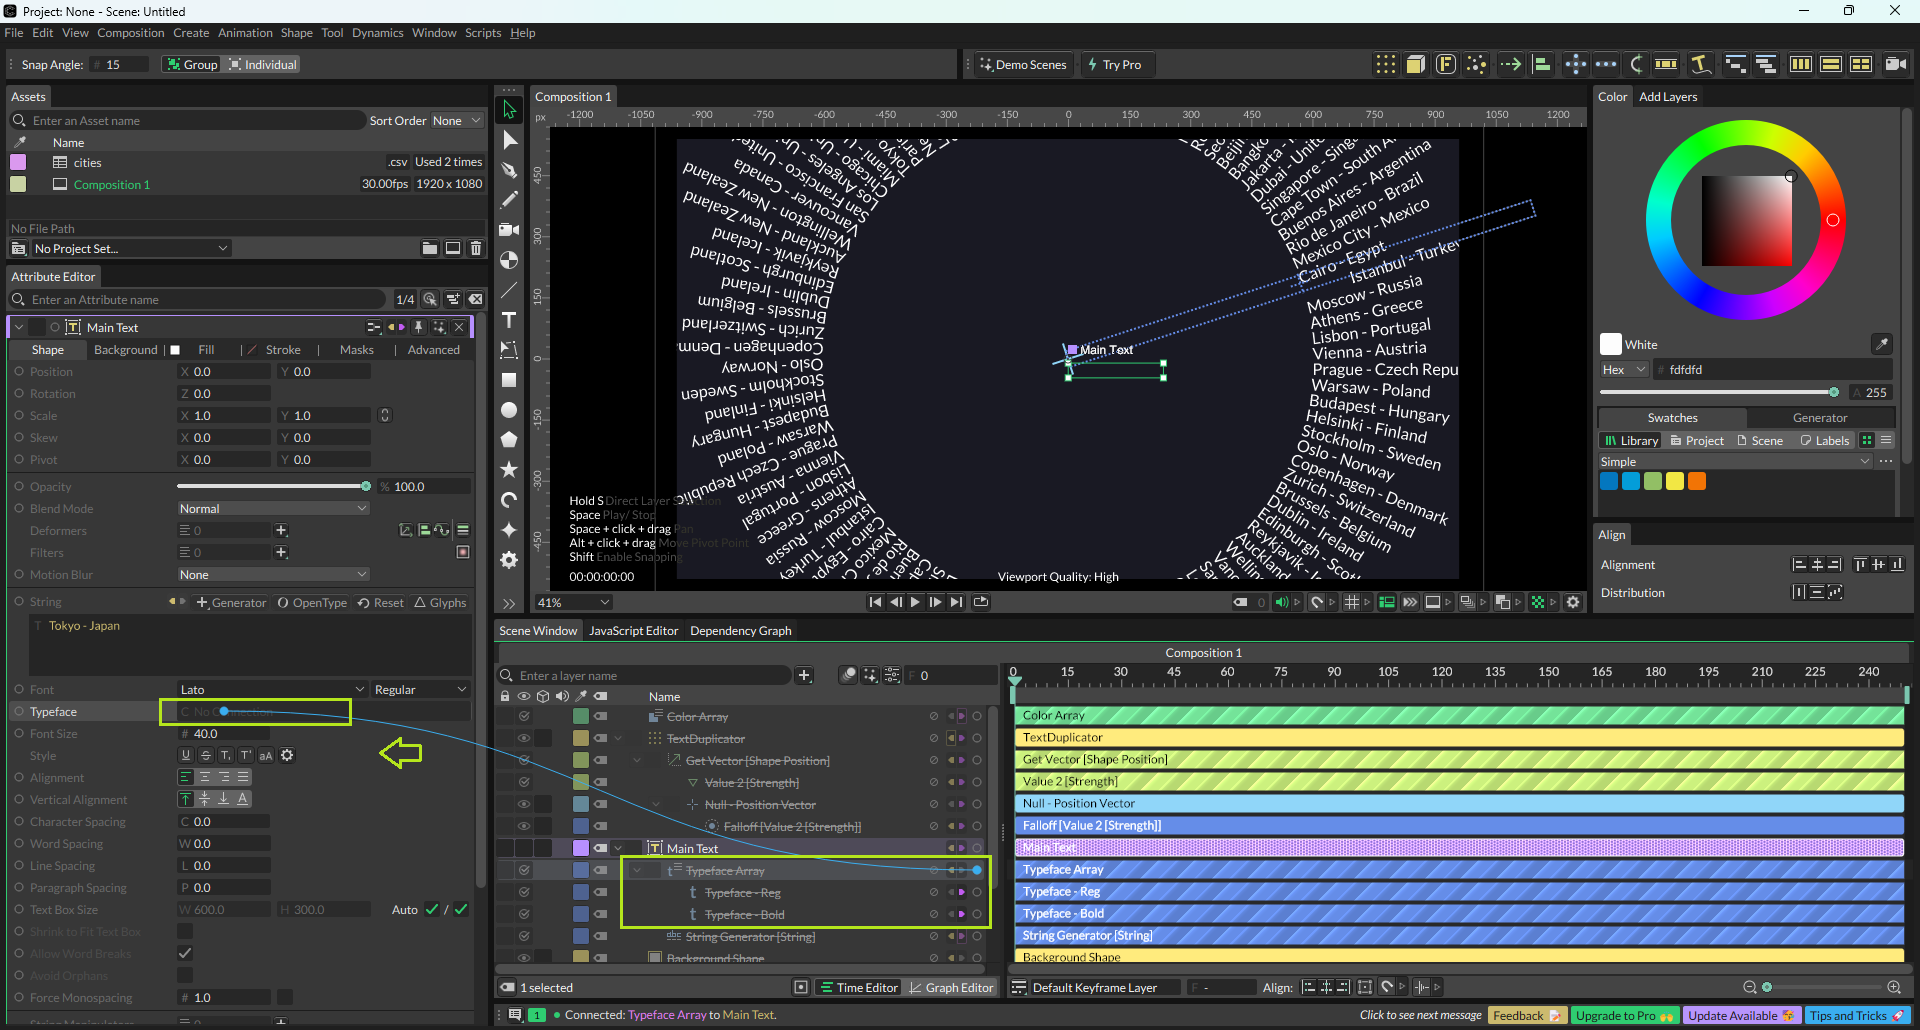Toggle the Allow Word Breaks checkbox
The width and height of the screenshot is (1920, 1030).
(185, 954)
